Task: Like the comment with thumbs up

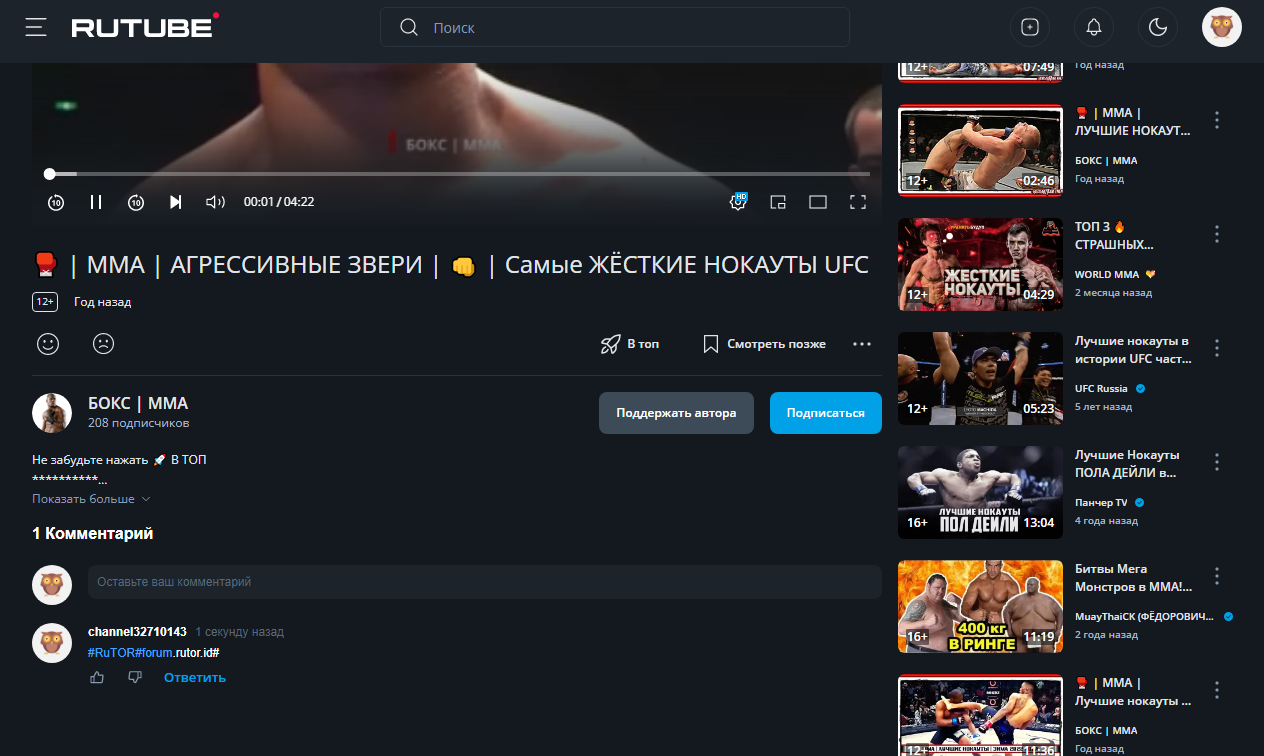Action: (97, 678)
